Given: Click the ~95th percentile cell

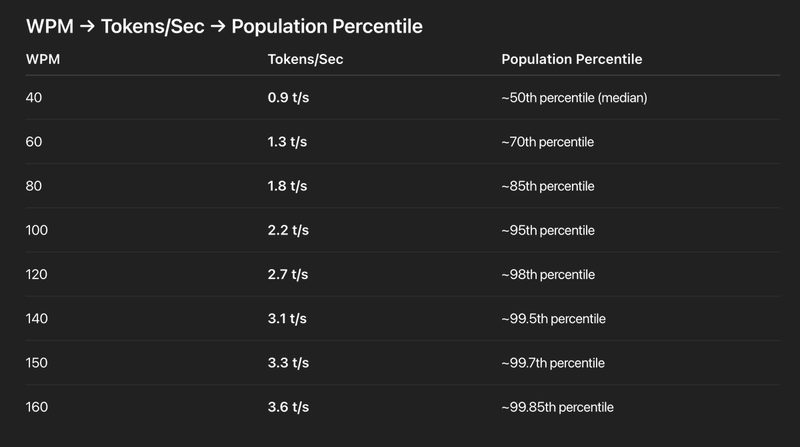Looking at the screenshot, I should click(548, 231).
